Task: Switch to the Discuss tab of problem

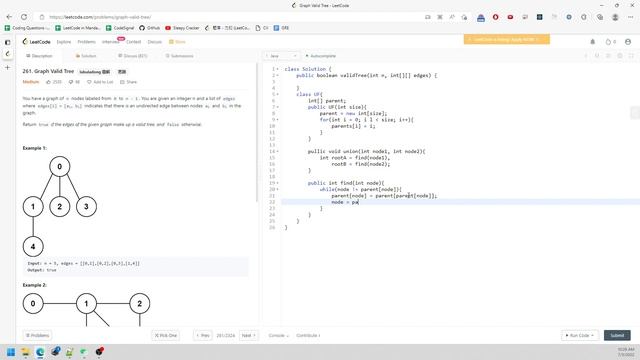Action: point(133,56)
